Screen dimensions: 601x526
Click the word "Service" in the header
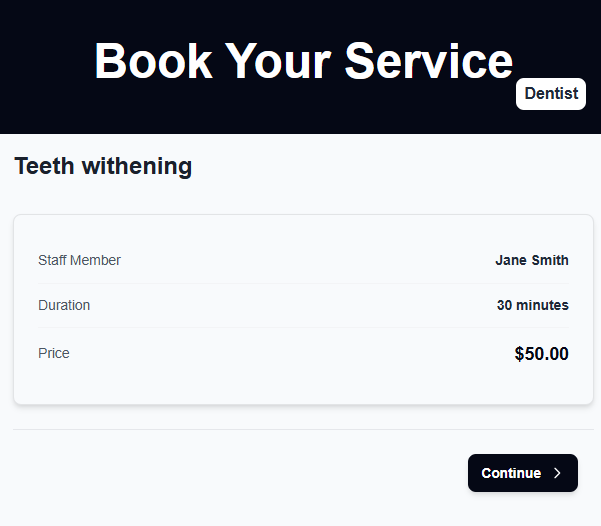pyautogui.click(x=428, y=60)
